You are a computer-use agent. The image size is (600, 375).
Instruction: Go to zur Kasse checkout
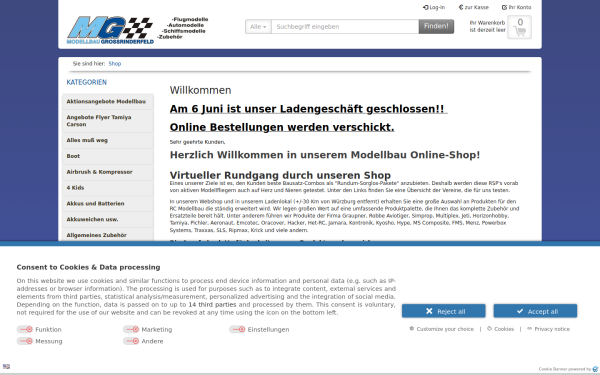474,7
